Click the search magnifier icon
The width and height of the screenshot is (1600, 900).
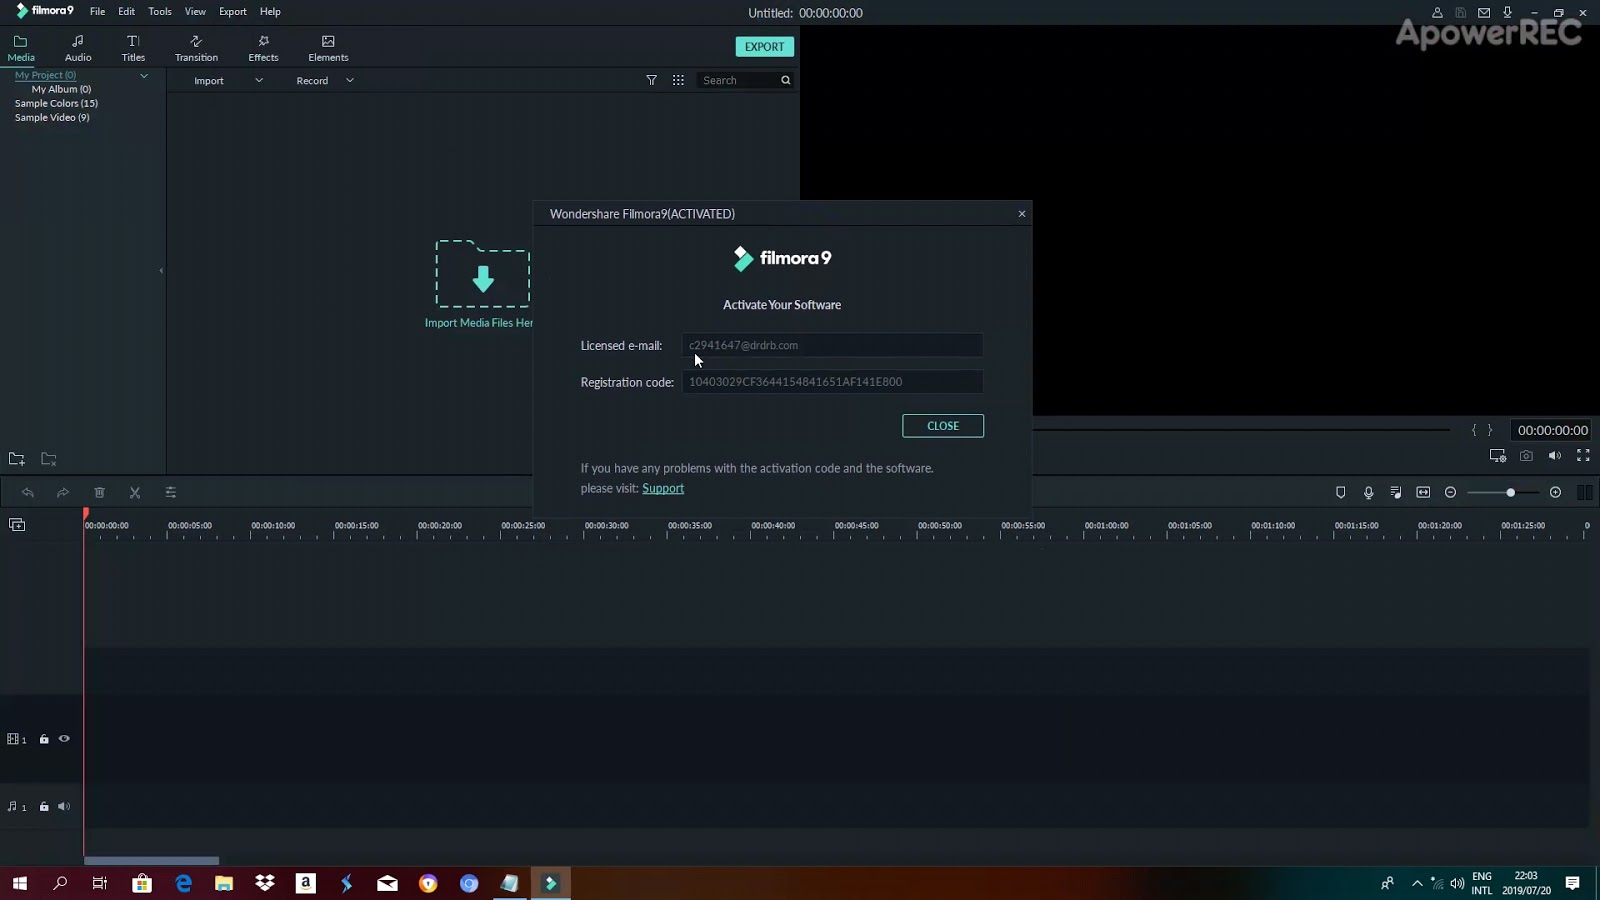[786, 80]
